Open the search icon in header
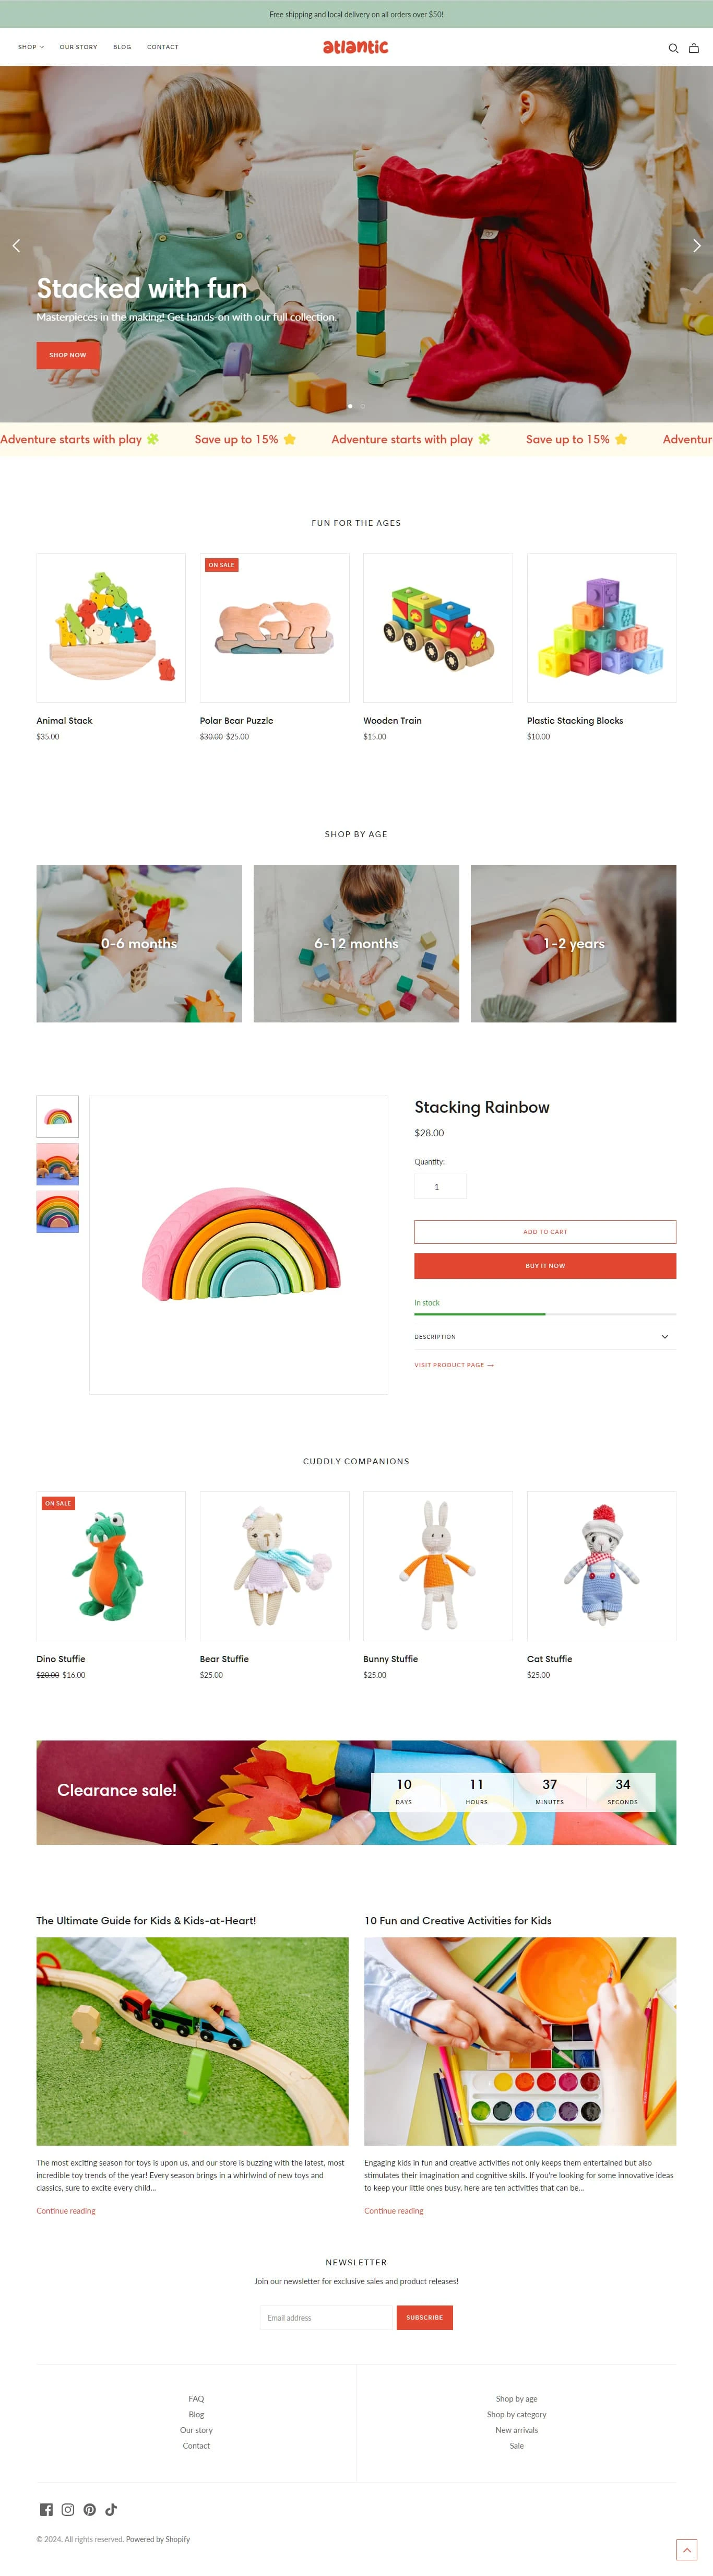 coord(673,48)
